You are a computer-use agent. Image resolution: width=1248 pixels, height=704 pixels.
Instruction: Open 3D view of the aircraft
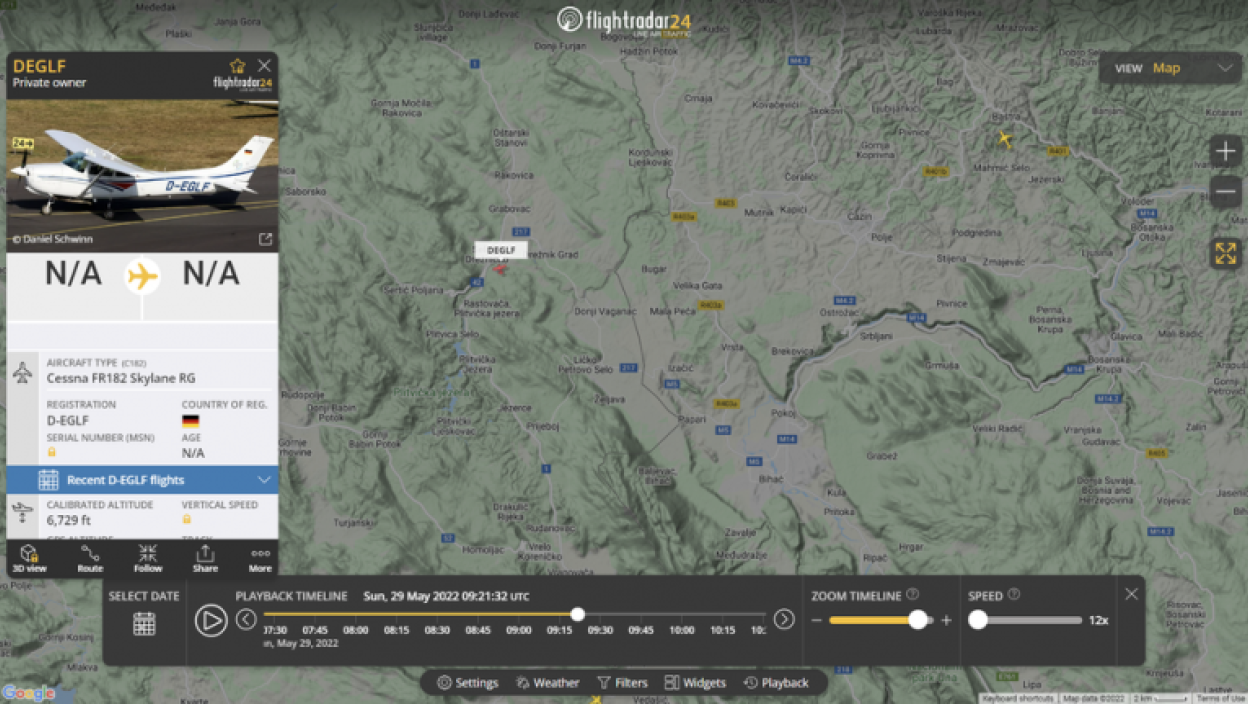click(29, 558)
